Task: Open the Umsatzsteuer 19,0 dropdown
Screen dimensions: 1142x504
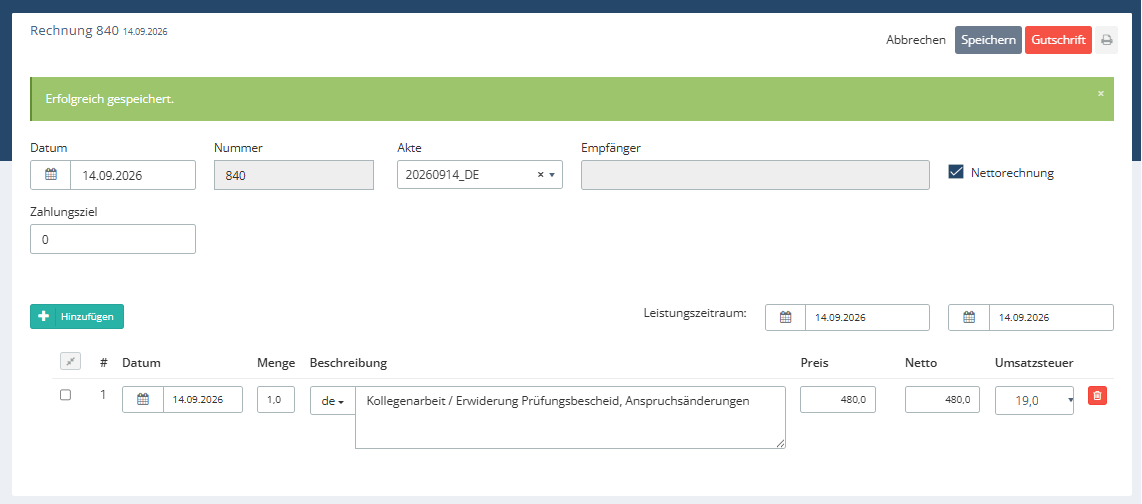Action: (x=1034, y=401)
